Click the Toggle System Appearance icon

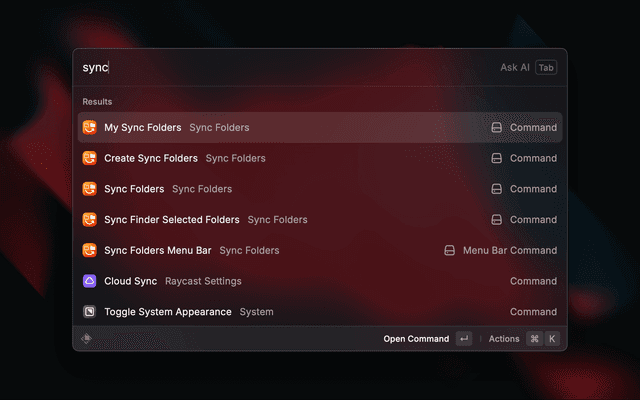pos(89,312)
